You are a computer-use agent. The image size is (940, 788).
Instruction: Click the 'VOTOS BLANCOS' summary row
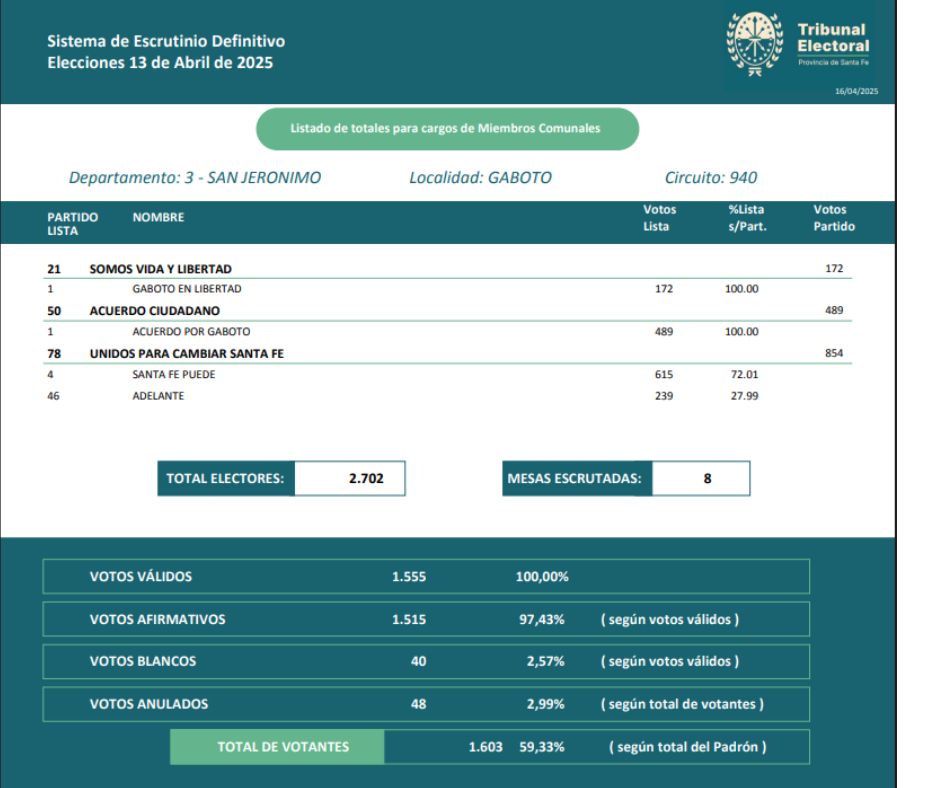pyautogui.click(x=425, y=661)
